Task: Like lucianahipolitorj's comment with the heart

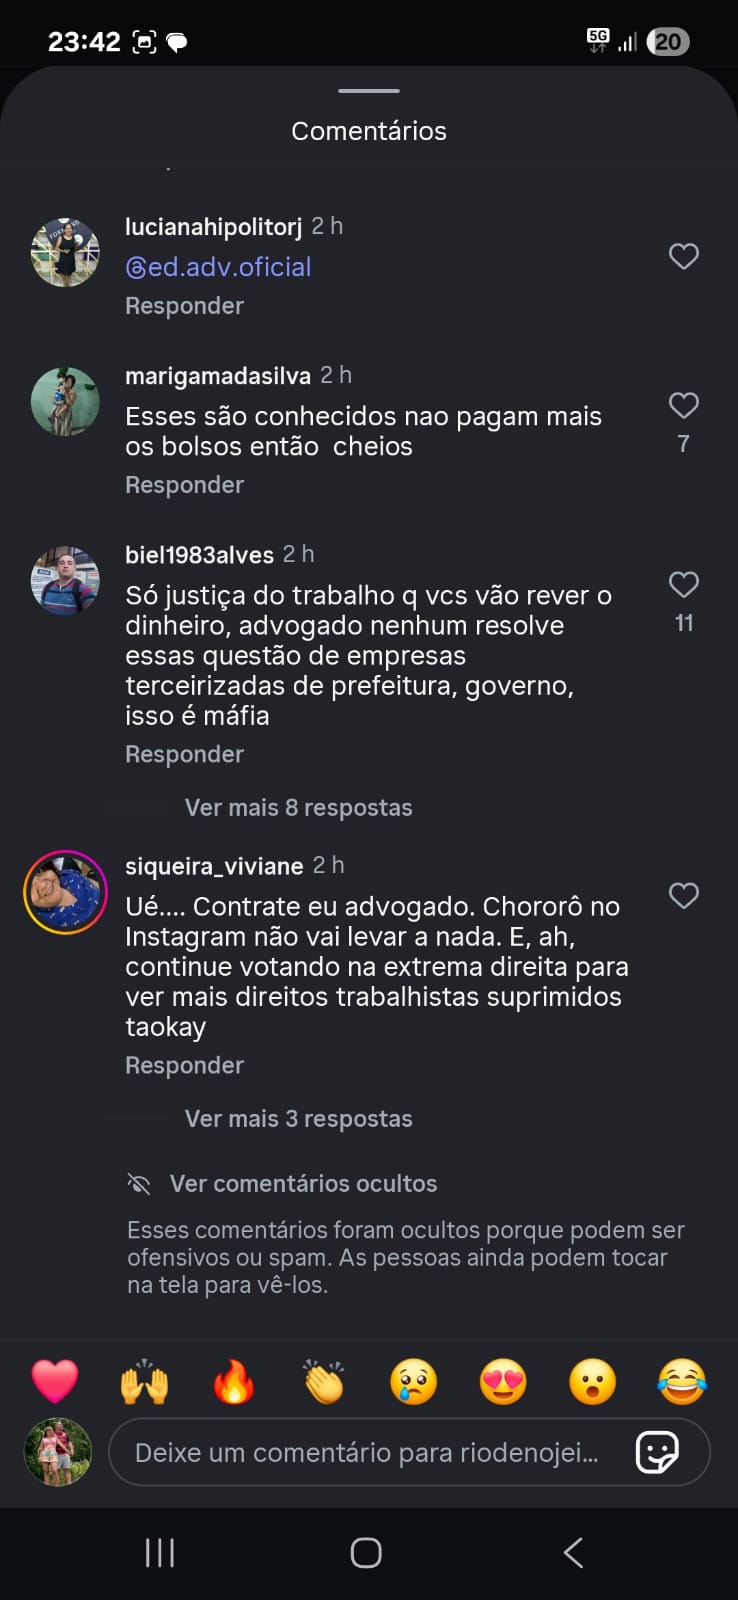Action: point(683,257)
